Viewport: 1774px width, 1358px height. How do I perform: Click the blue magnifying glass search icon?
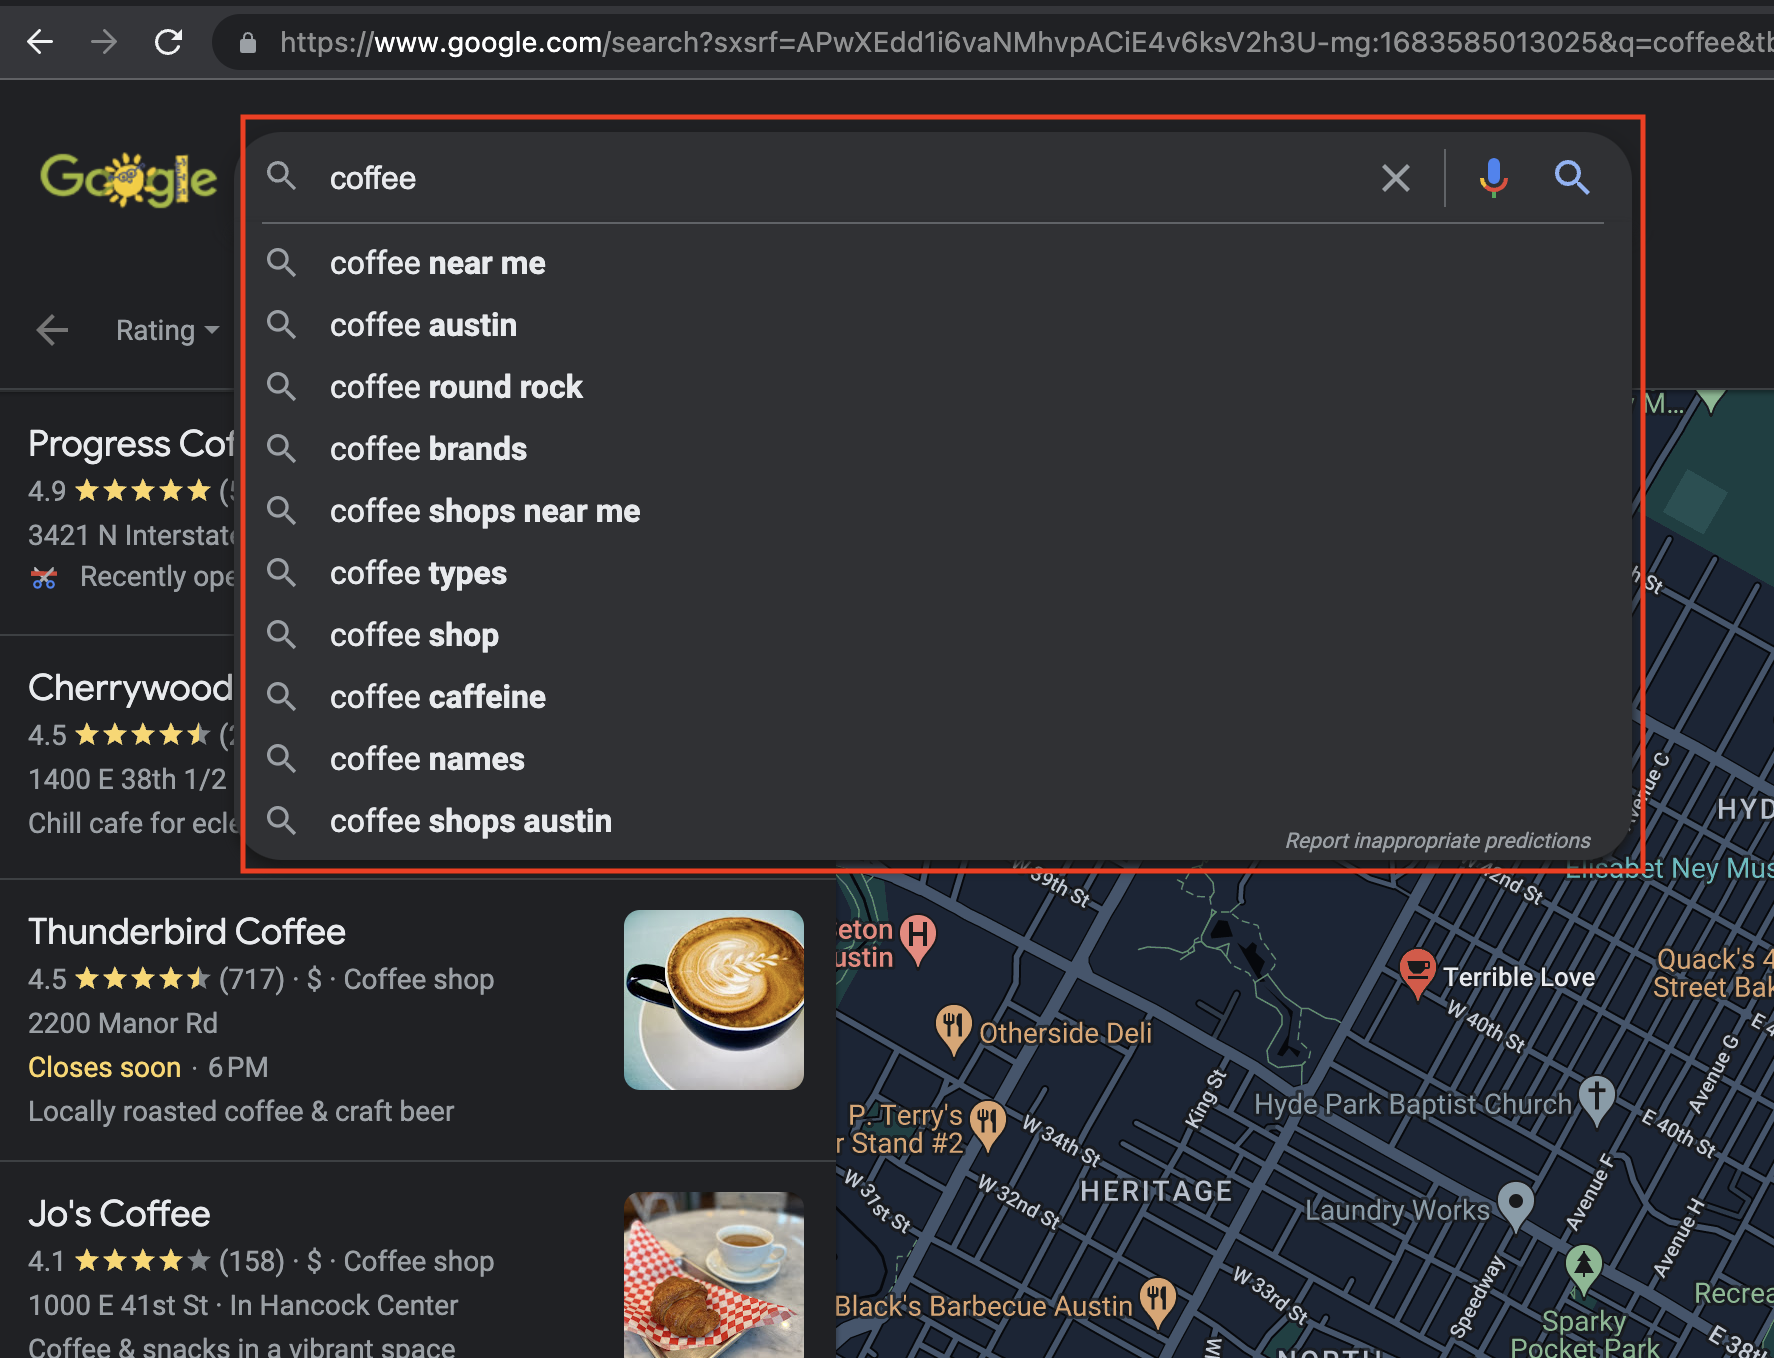pos(1572,178)
